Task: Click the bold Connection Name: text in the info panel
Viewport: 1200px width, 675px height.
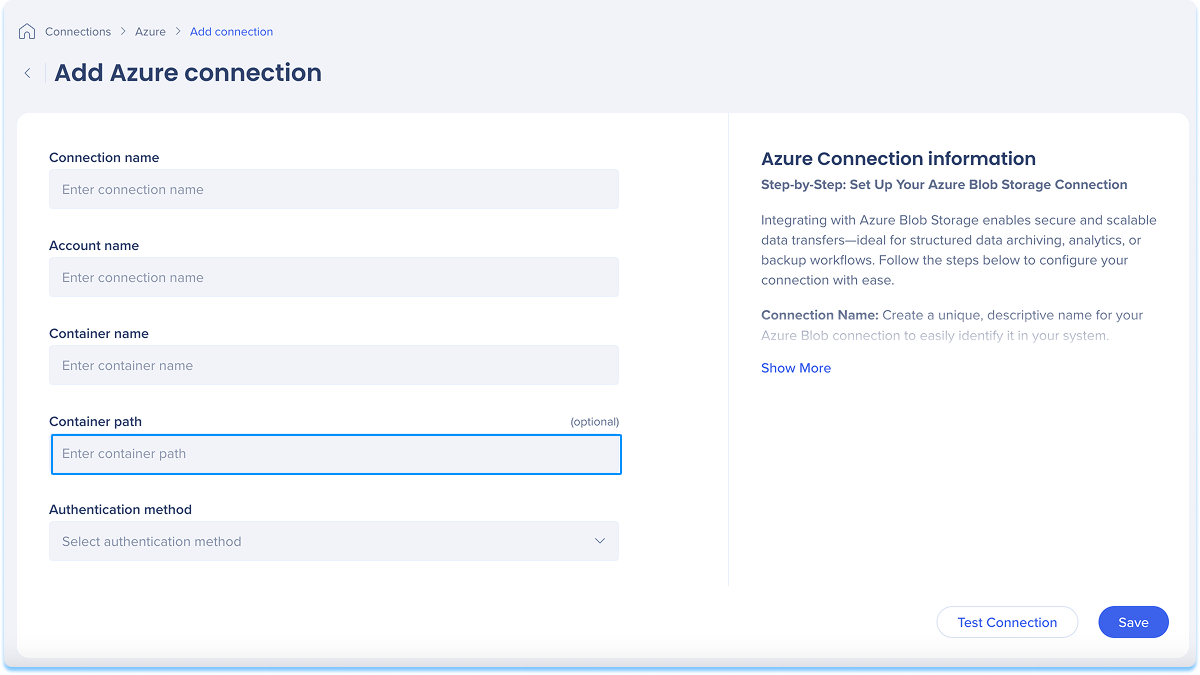Action: pos(820,315)
